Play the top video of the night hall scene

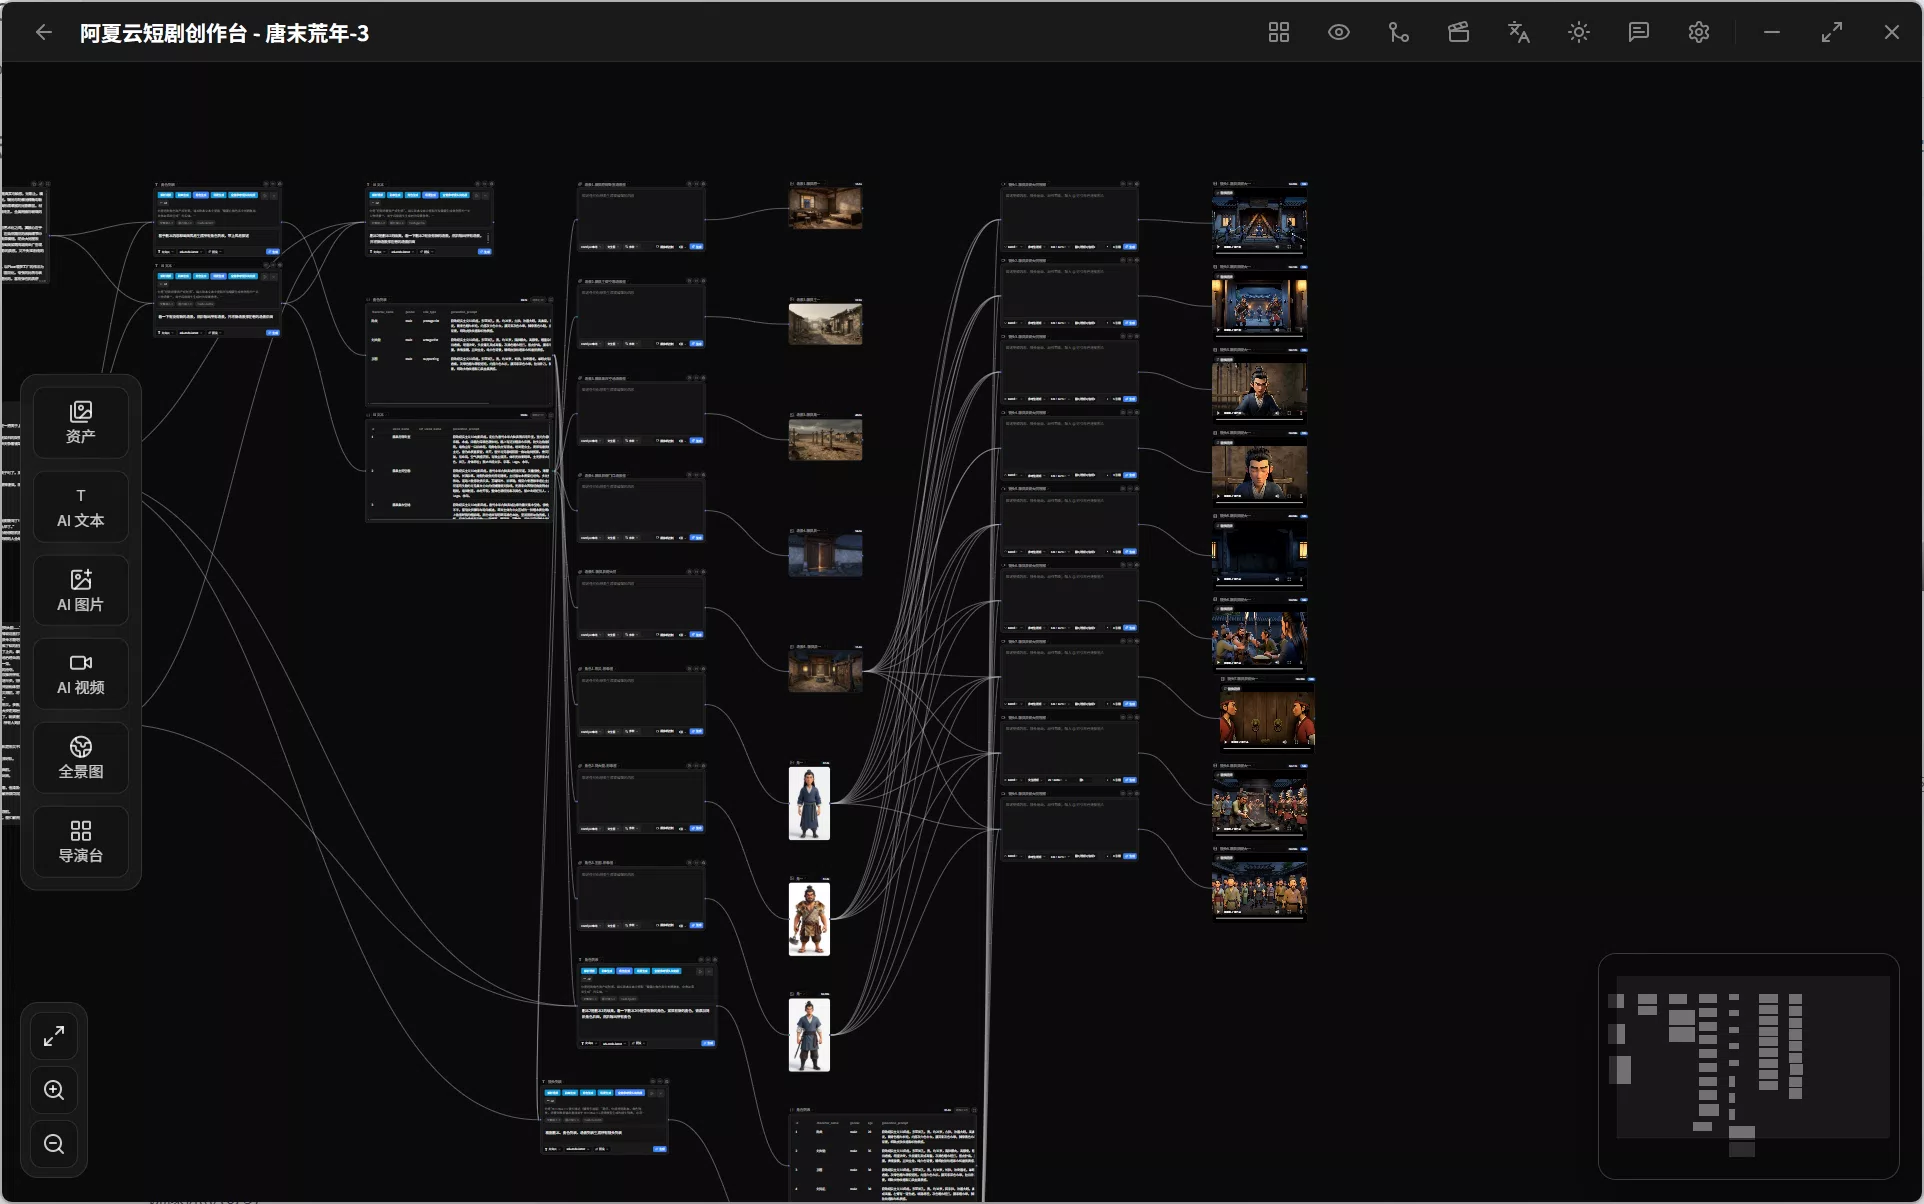[x=1217, y=246]
